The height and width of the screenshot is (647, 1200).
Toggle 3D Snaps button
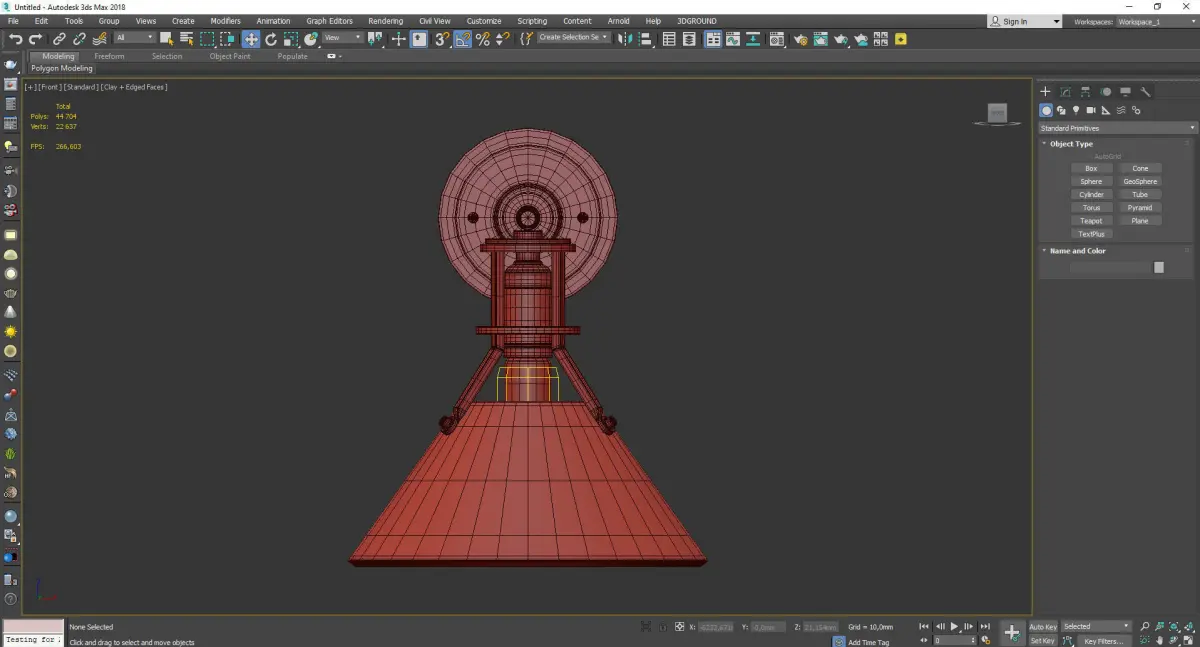tap(441, 39)
